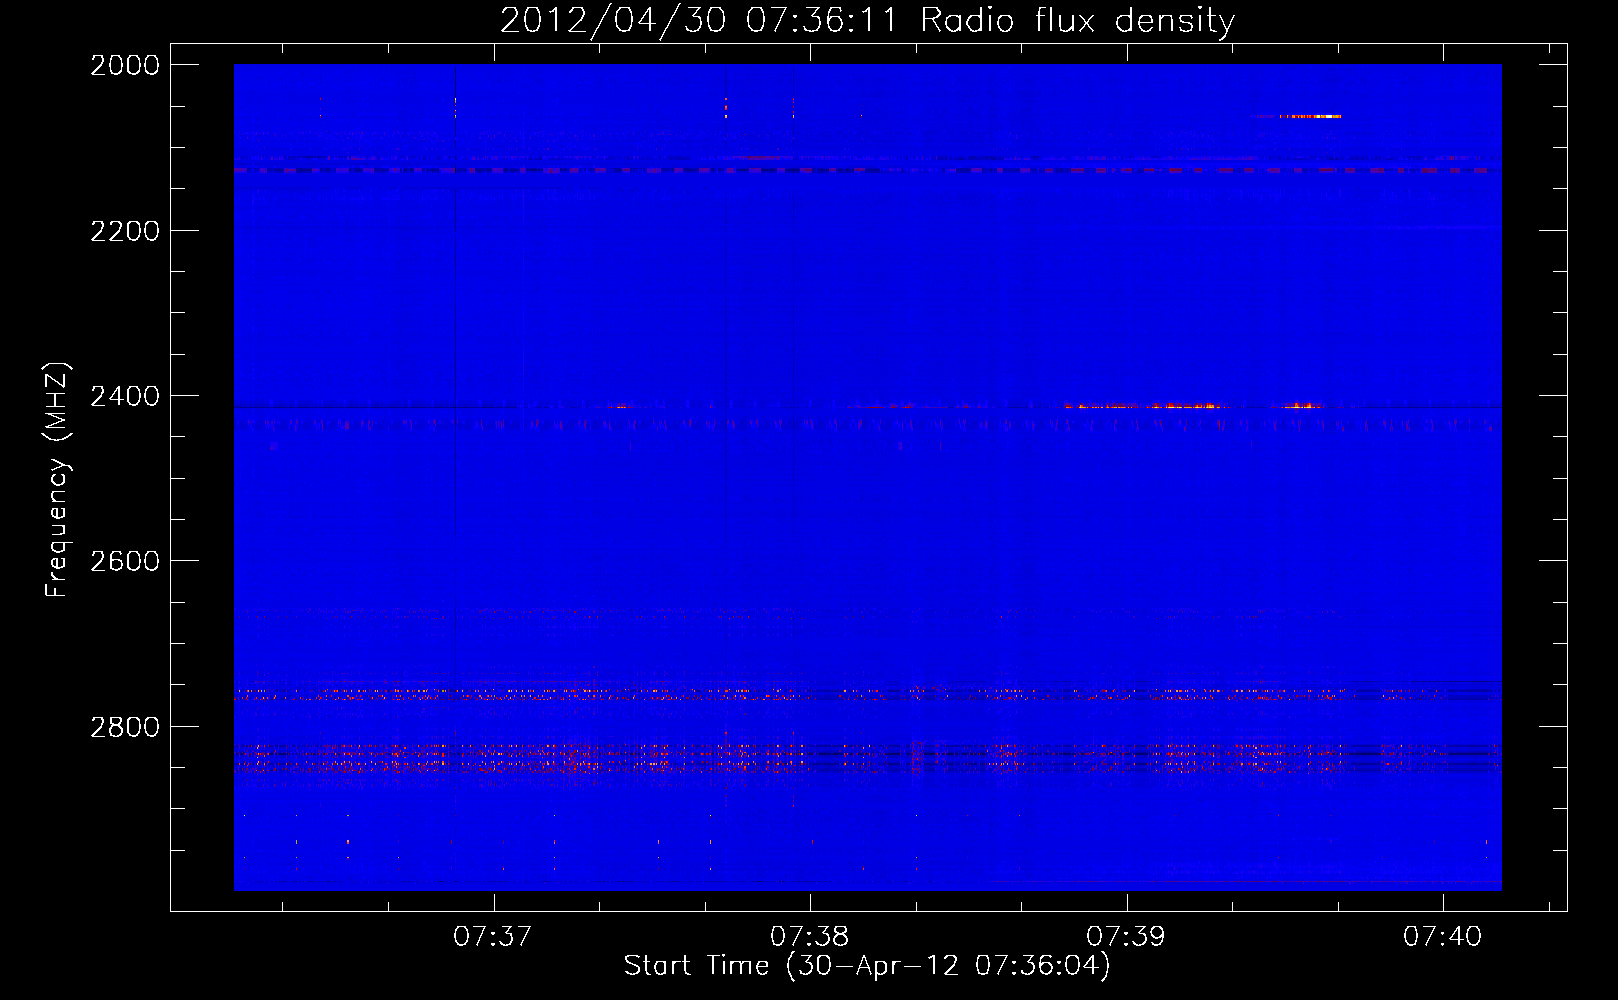Click the '2400' frequency axis label
Screen dimensions: 1618x1000
[125, 396]
